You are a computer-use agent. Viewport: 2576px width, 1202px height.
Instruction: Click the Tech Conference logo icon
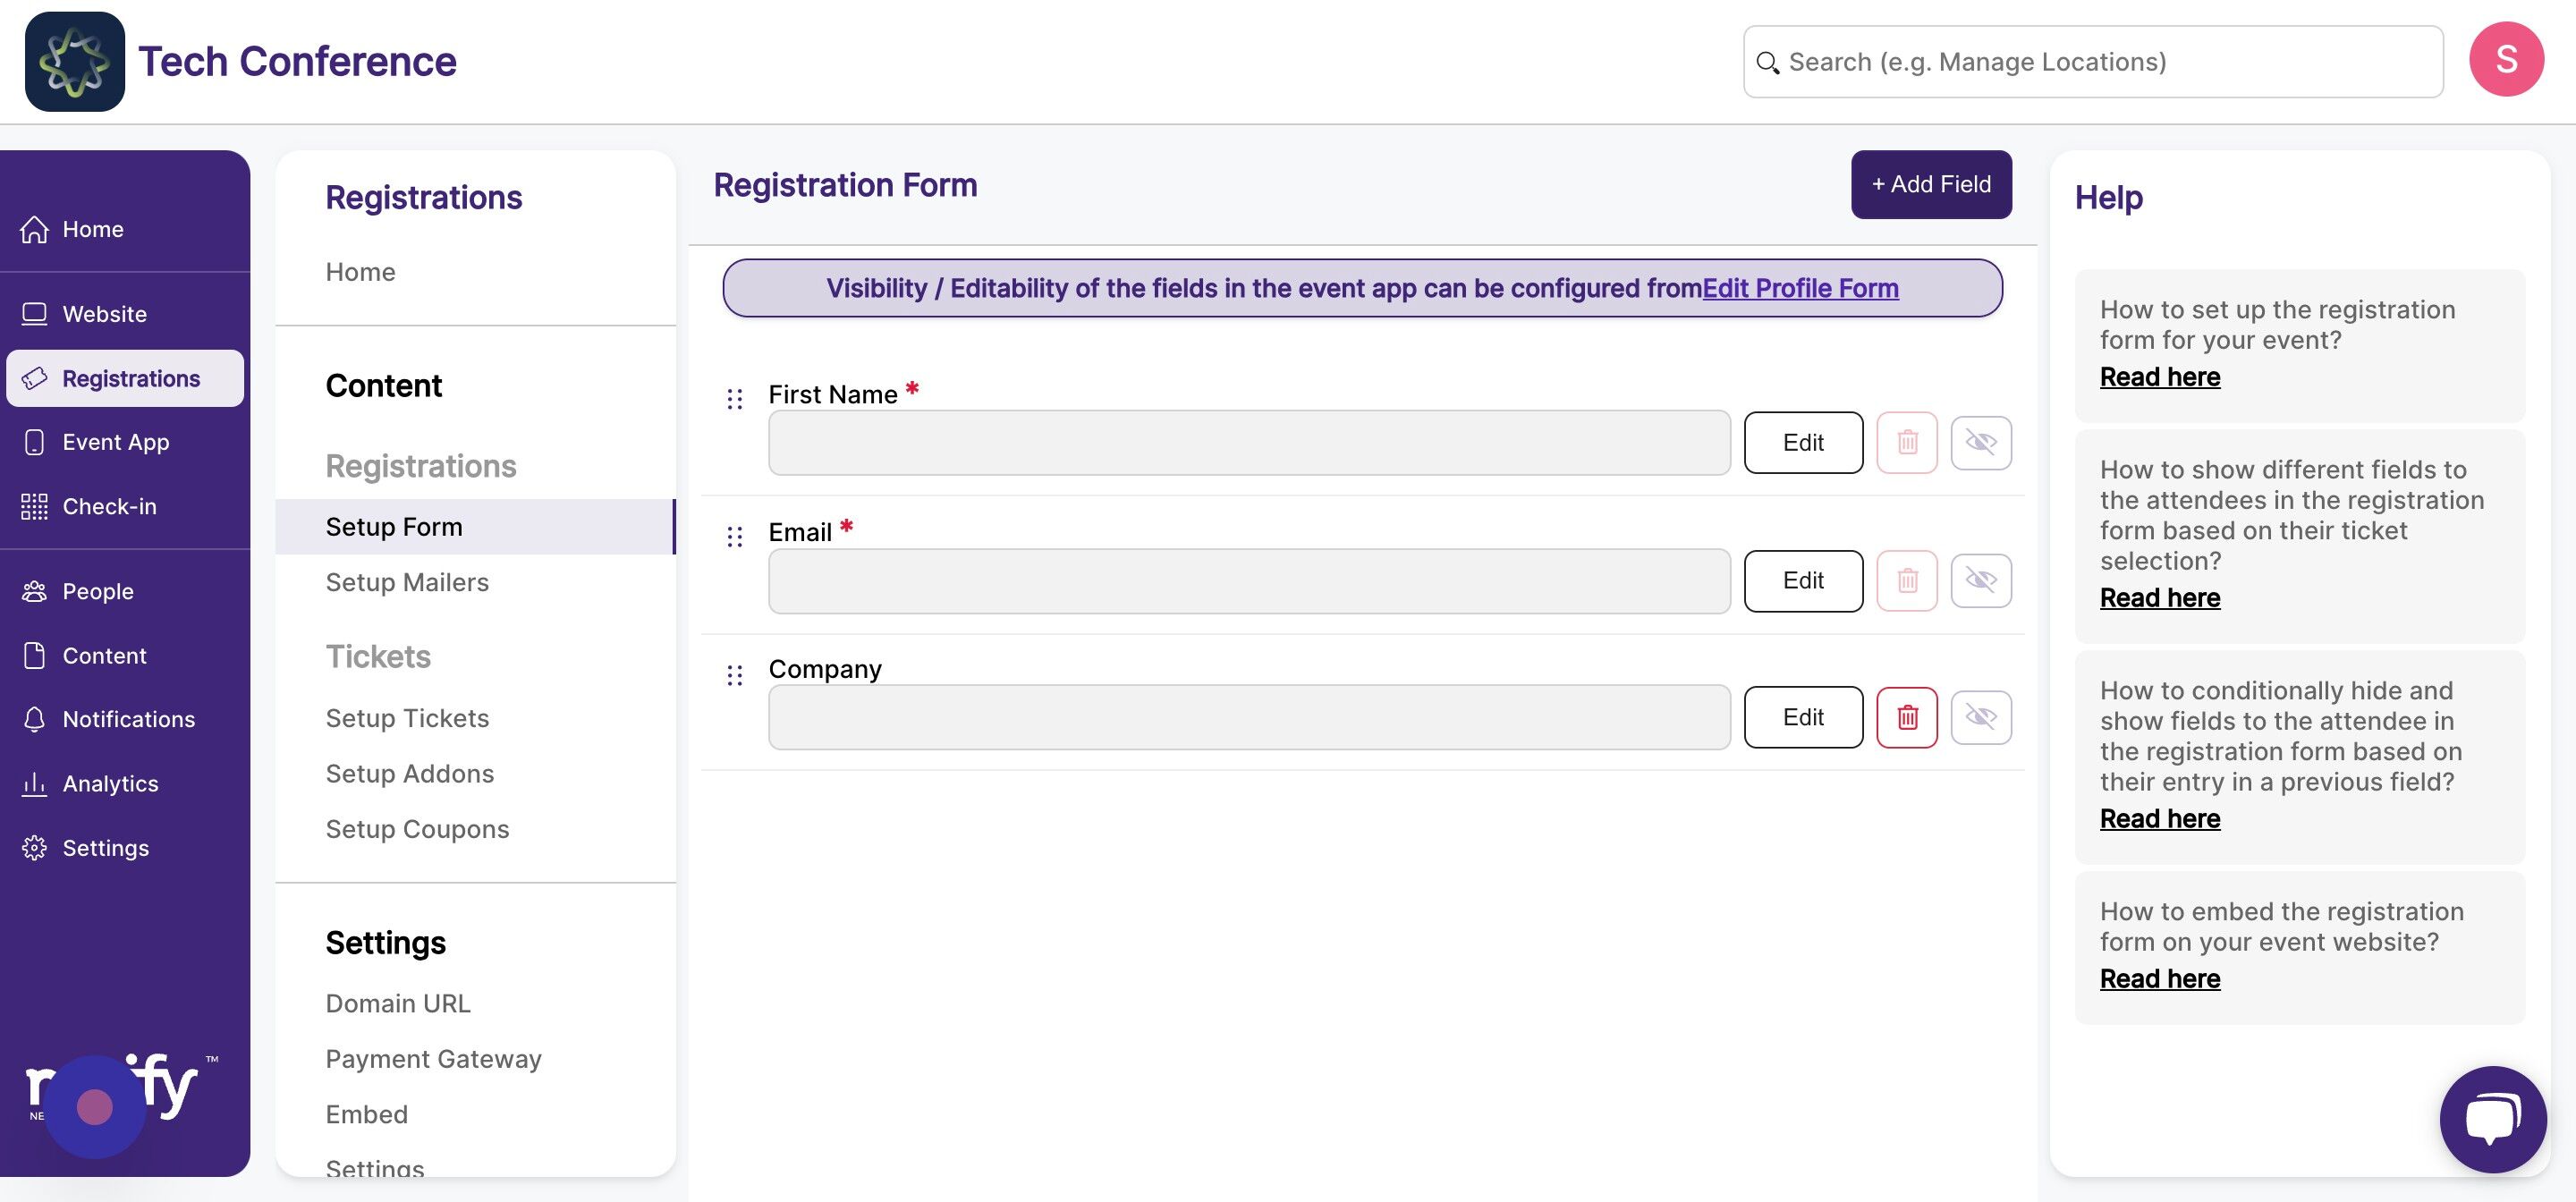(75, 61)
